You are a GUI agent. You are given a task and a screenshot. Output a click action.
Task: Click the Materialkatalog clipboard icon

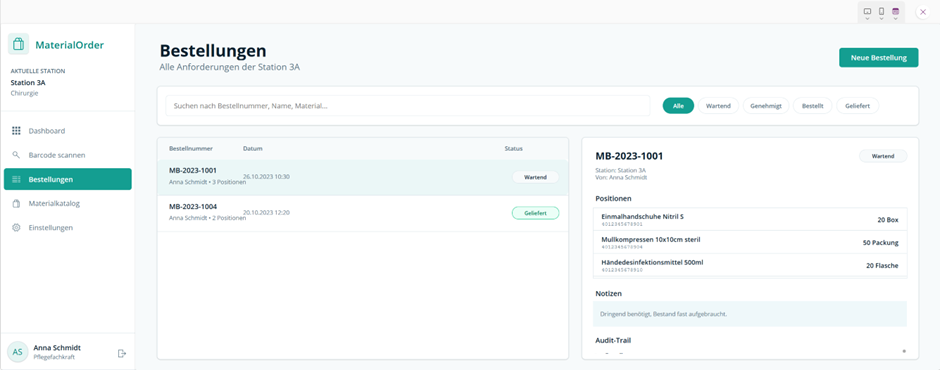point(16,203)
